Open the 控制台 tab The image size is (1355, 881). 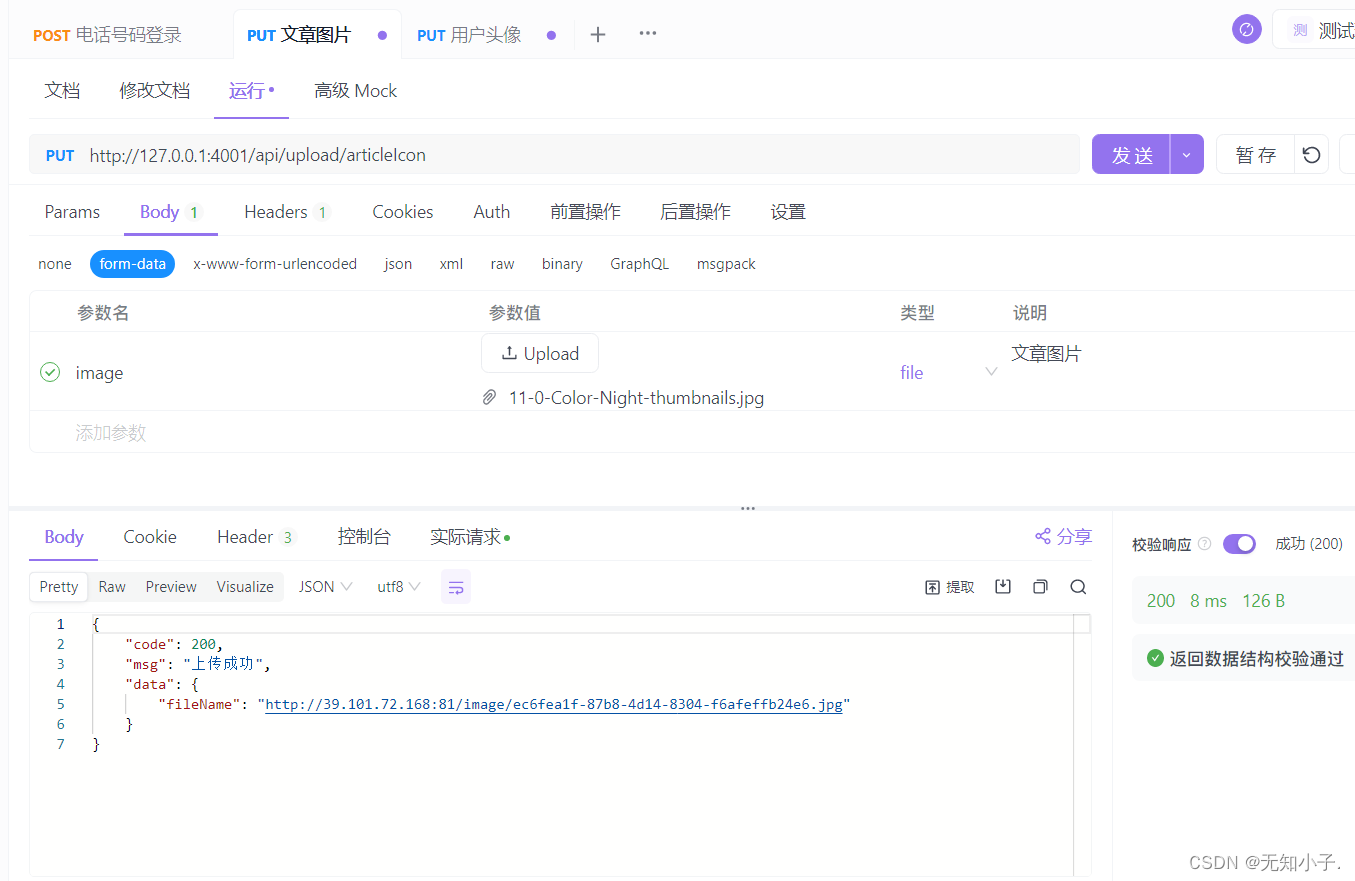[364, 537]
